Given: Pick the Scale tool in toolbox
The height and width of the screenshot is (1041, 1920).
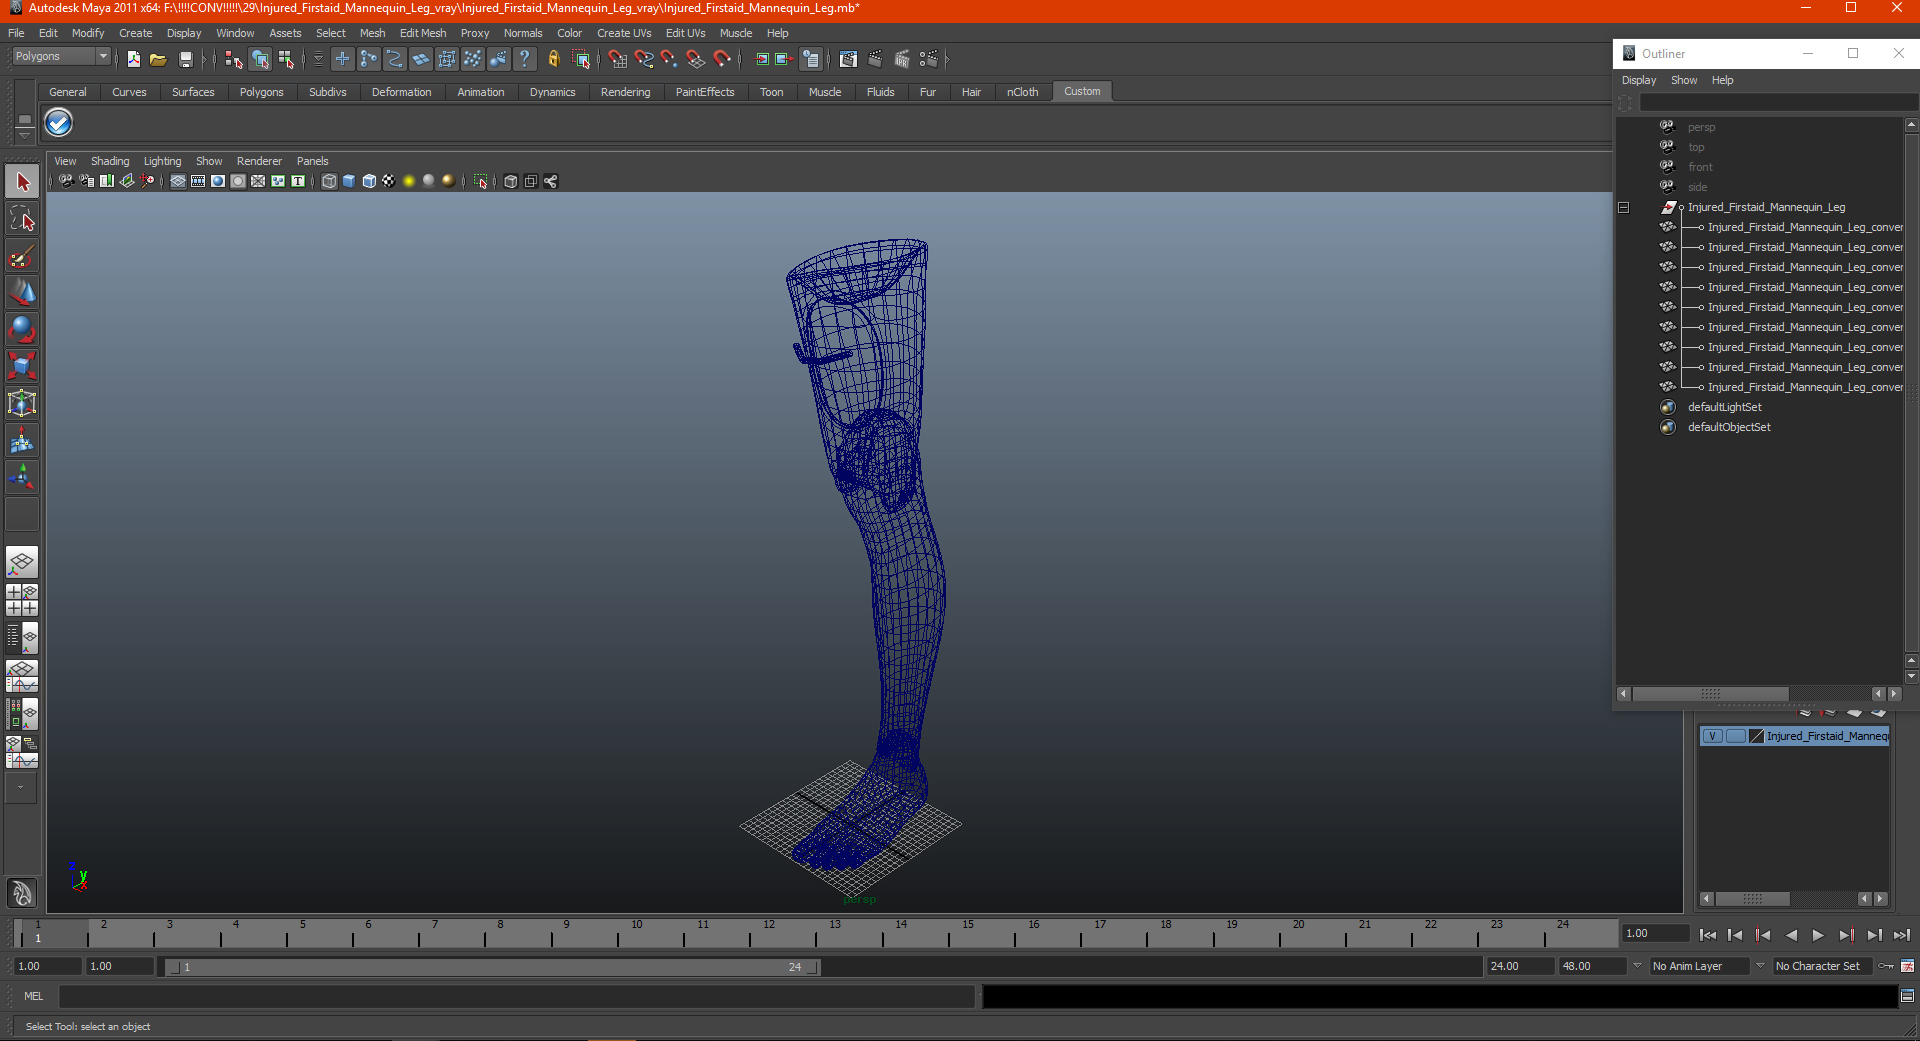Looking at the screenshot, I should [22, 366].
